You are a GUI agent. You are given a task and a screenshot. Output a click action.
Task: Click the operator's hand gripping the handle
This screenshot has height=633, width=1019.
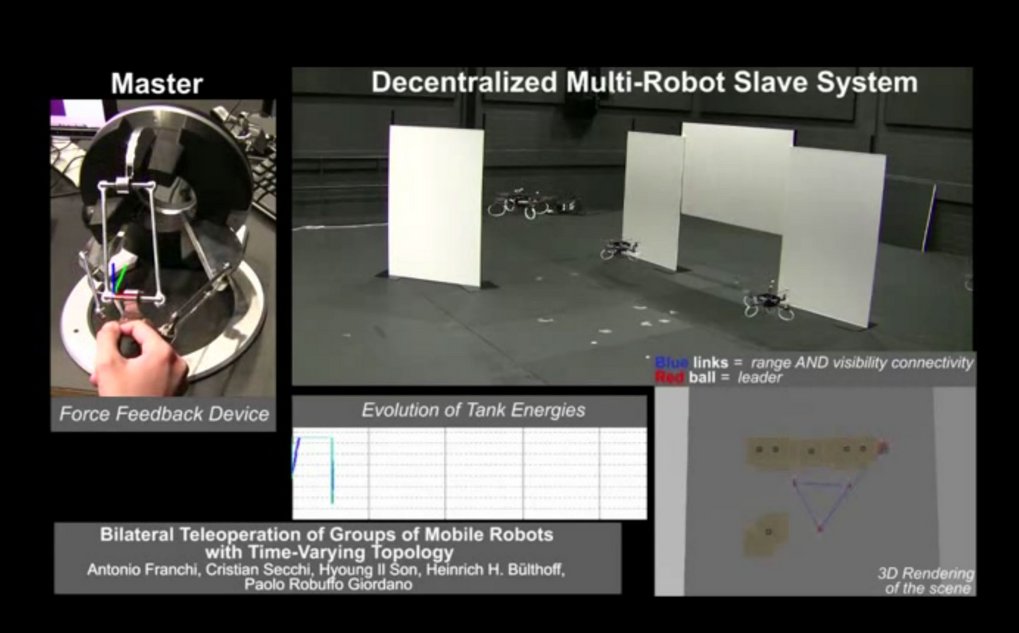pyautogui.click(x=140, y=355)
